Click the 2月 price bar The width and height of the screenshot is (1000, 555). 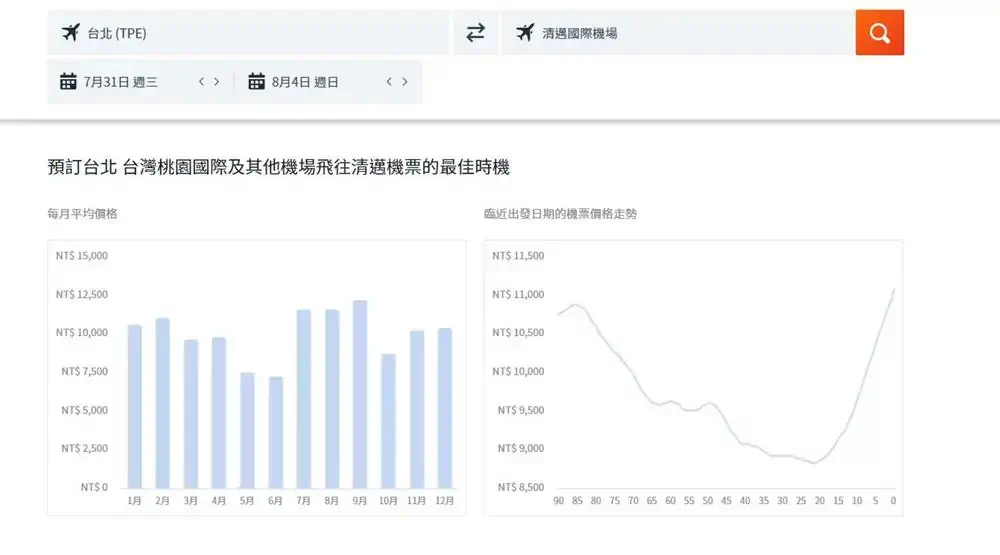pyautogui.click(x=163, y=403)
